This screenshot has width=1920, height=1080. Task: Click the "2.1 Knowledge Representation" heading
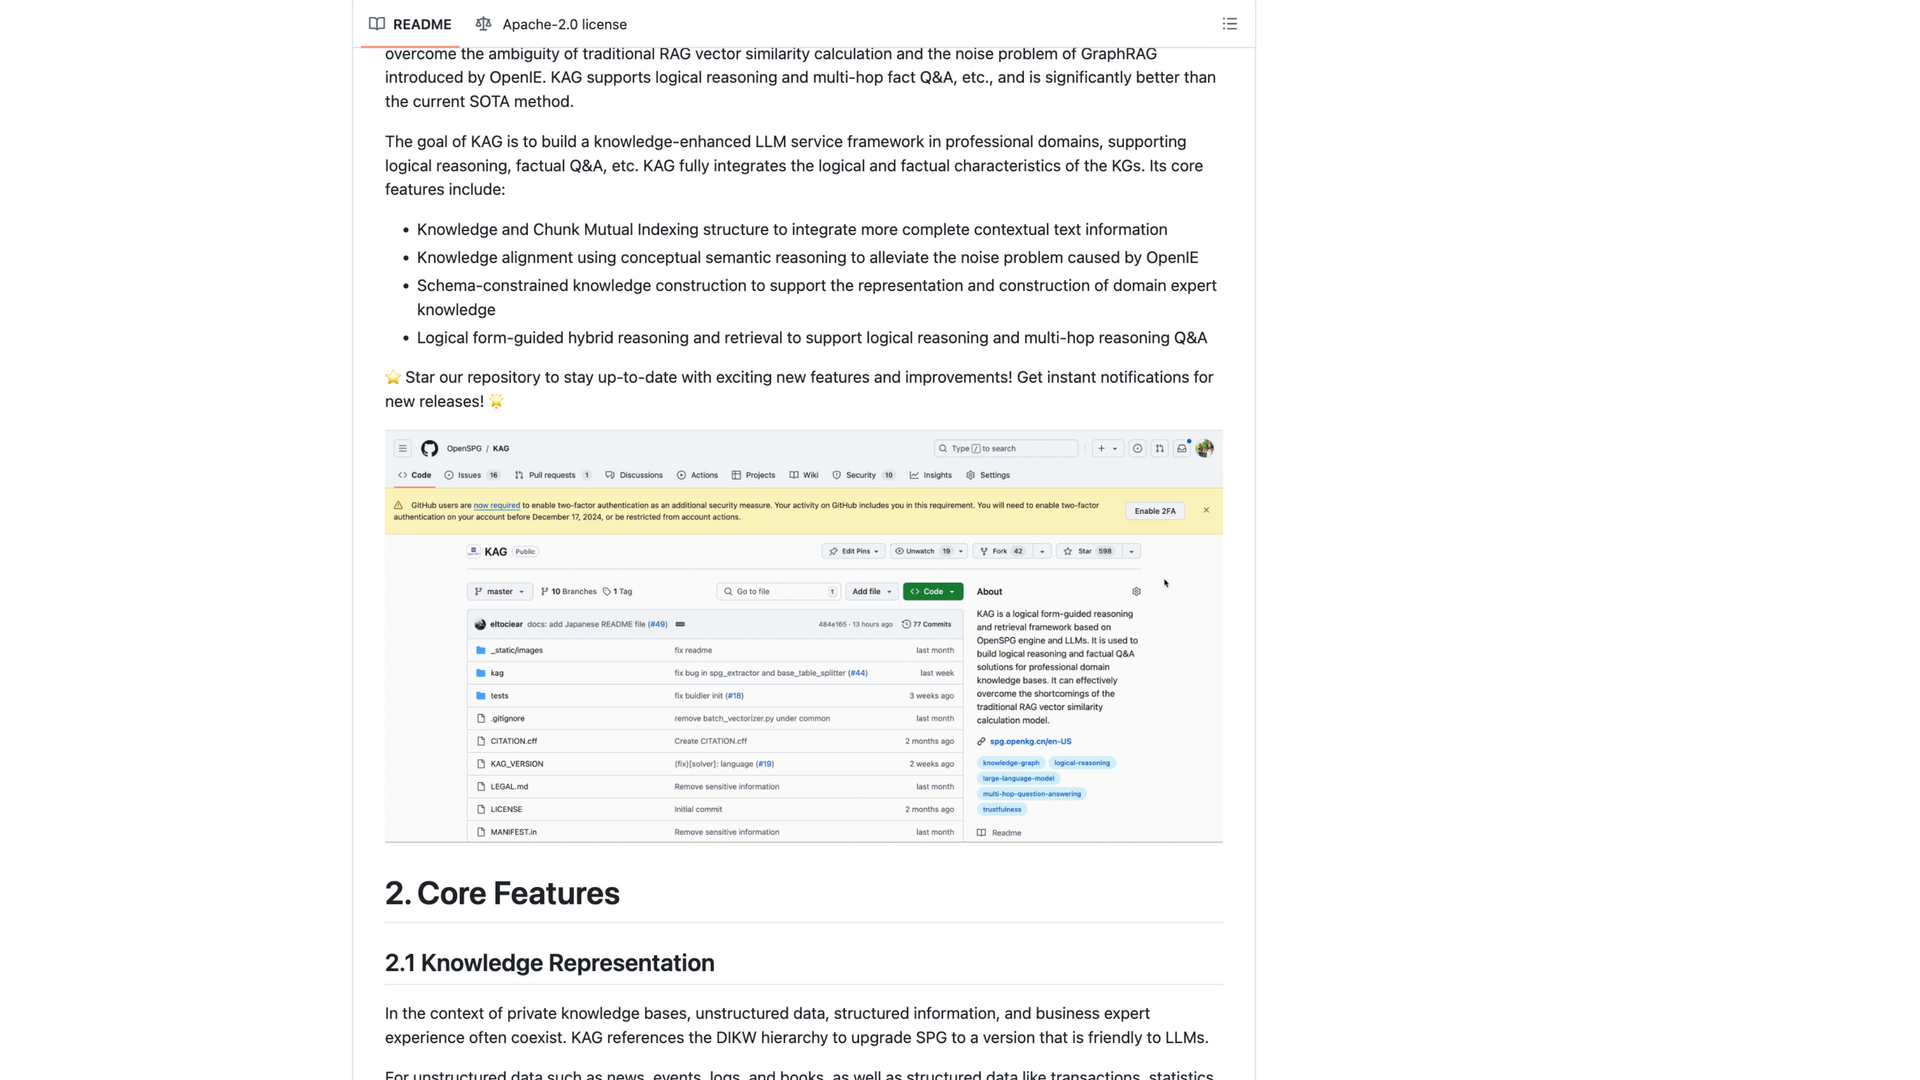point(549,963)
